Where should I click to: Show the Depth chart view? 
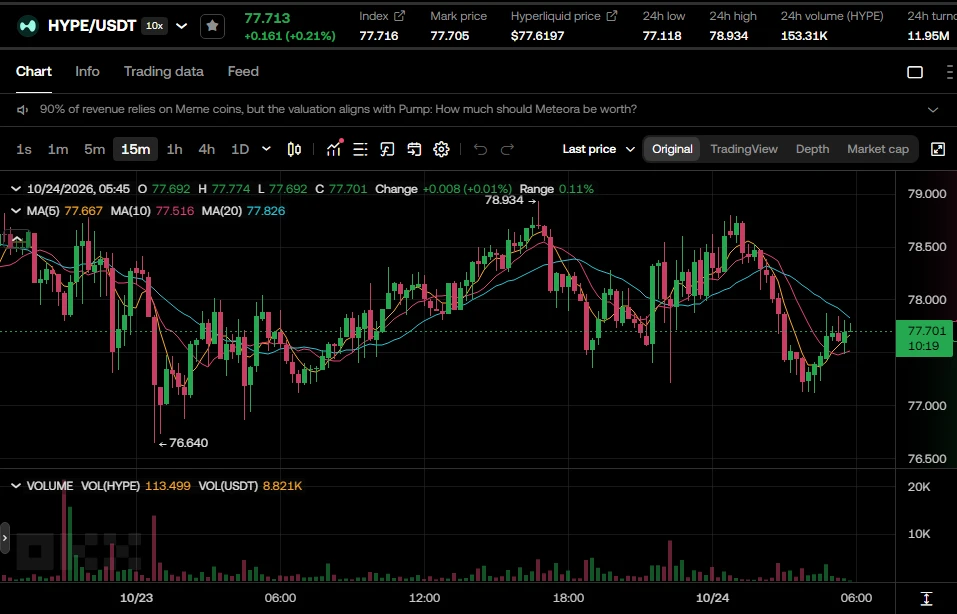812,150
